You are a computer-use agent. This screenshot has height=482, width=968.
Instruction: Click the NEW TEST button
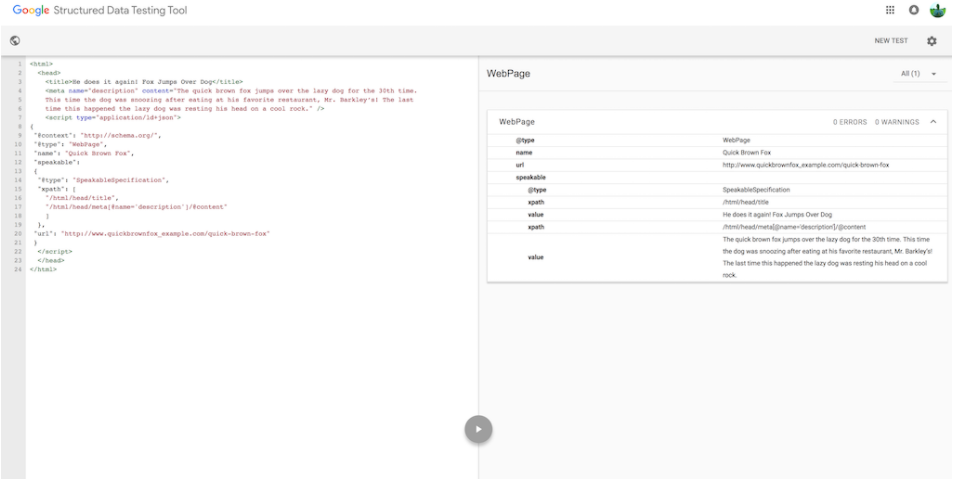click(891, 41)
